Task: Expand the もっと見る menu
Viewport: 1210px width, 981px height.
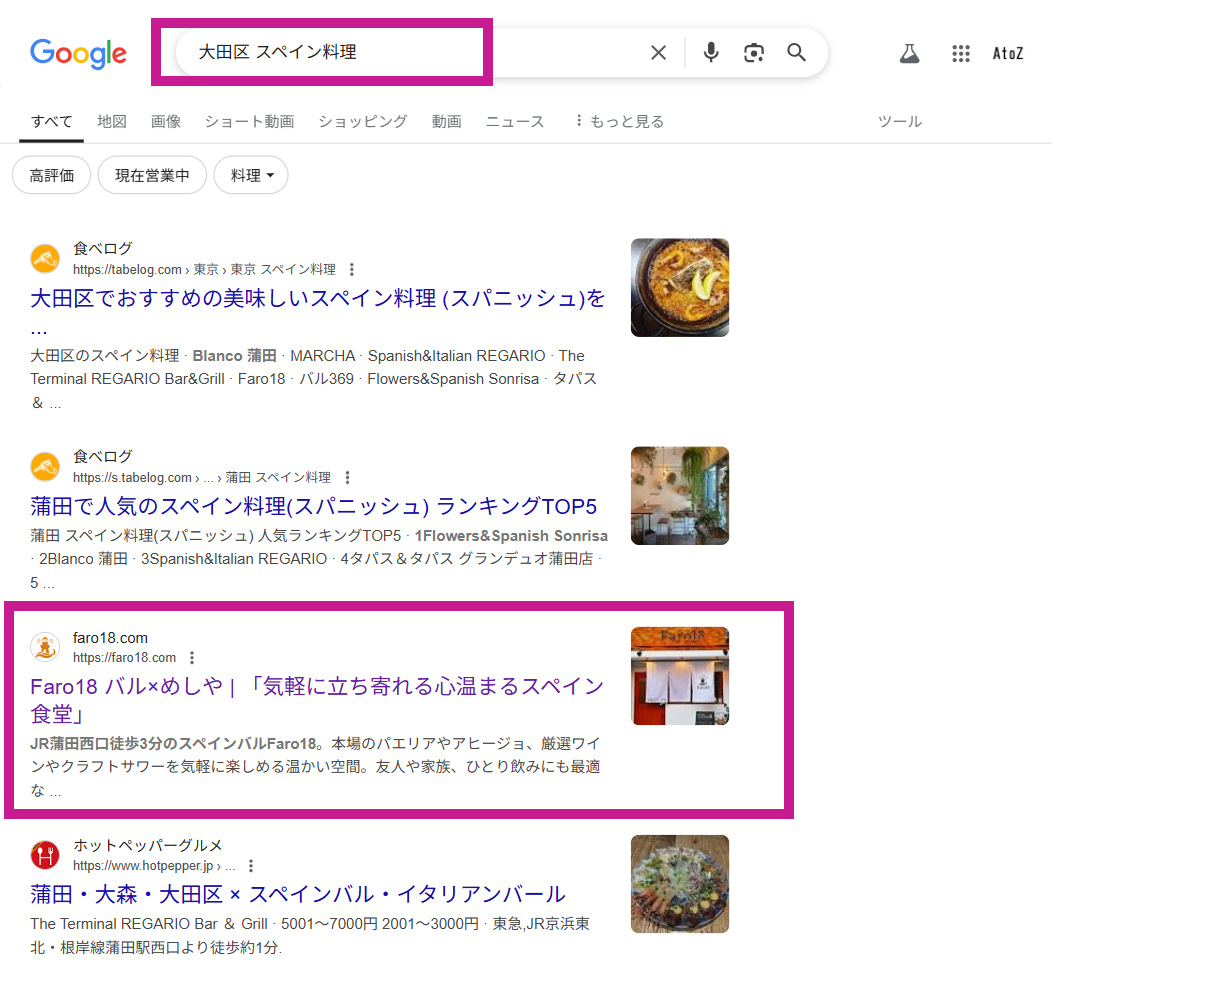Action: pos(619,121)
